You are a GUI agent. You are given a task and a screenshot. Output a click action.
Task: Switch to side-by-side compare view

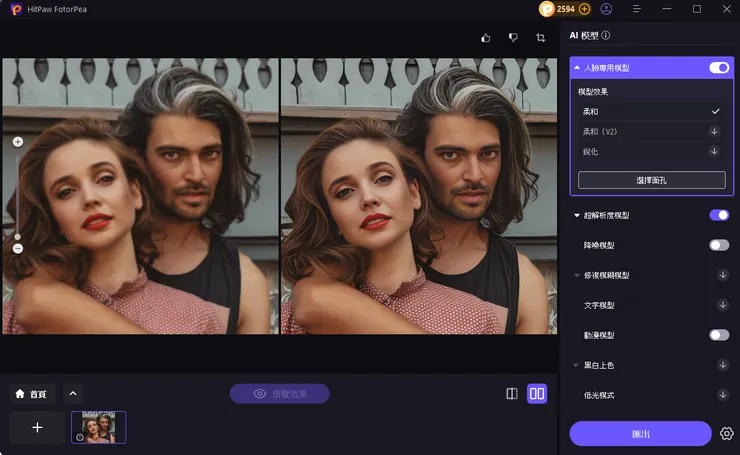click(x=537, y=394)
